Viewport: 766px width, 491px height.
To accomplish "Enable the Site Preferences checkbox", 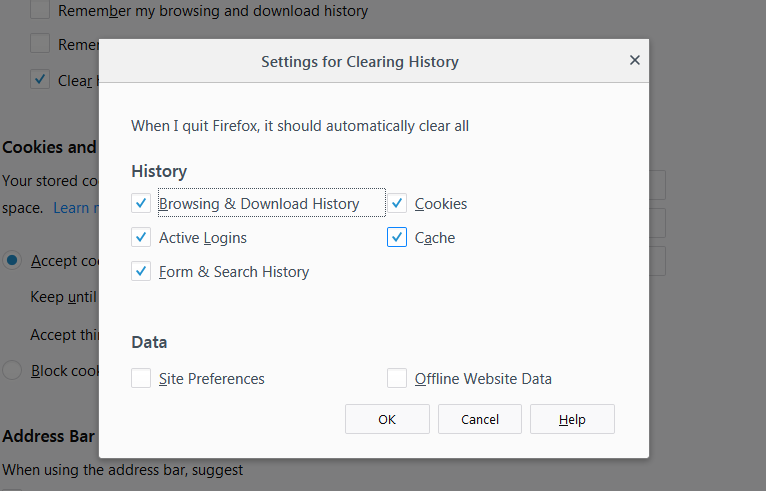I will click(141, 378).
